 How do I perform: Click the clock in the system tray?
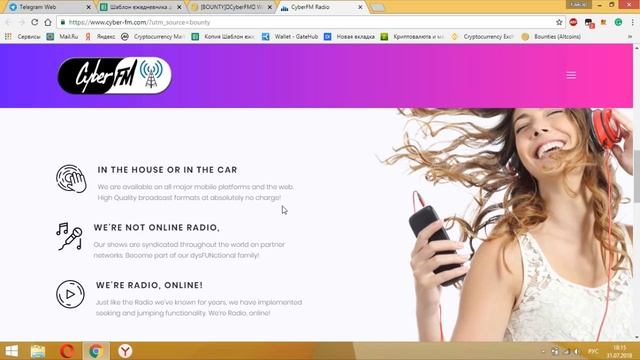pos(619,351)
